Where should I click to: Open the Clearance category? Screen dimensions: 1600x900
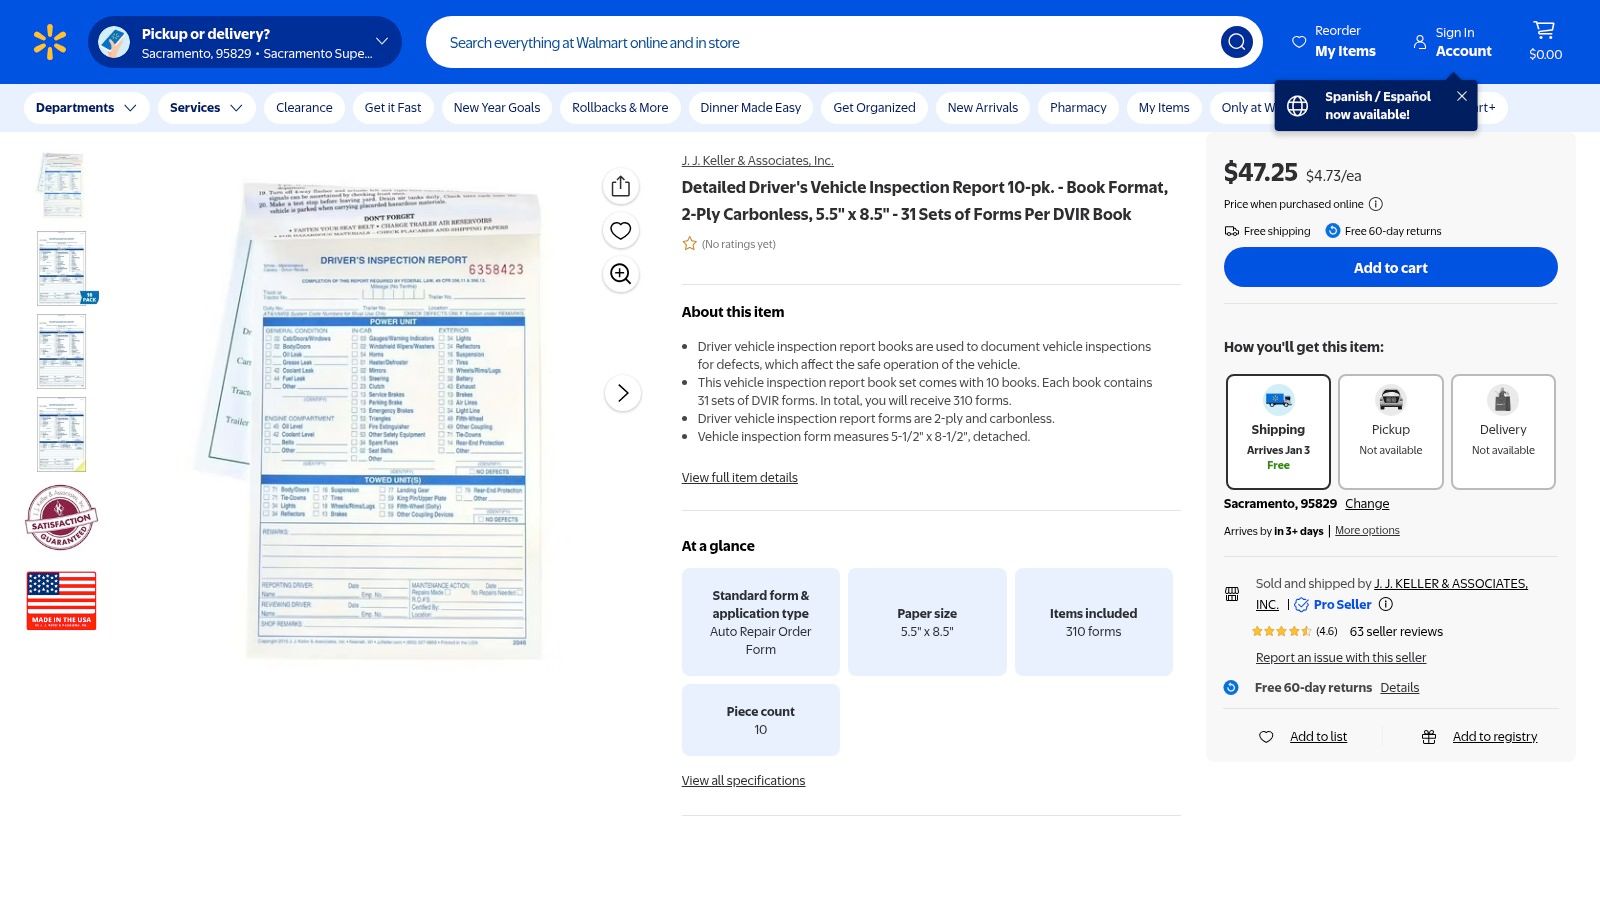click(304, 108)
